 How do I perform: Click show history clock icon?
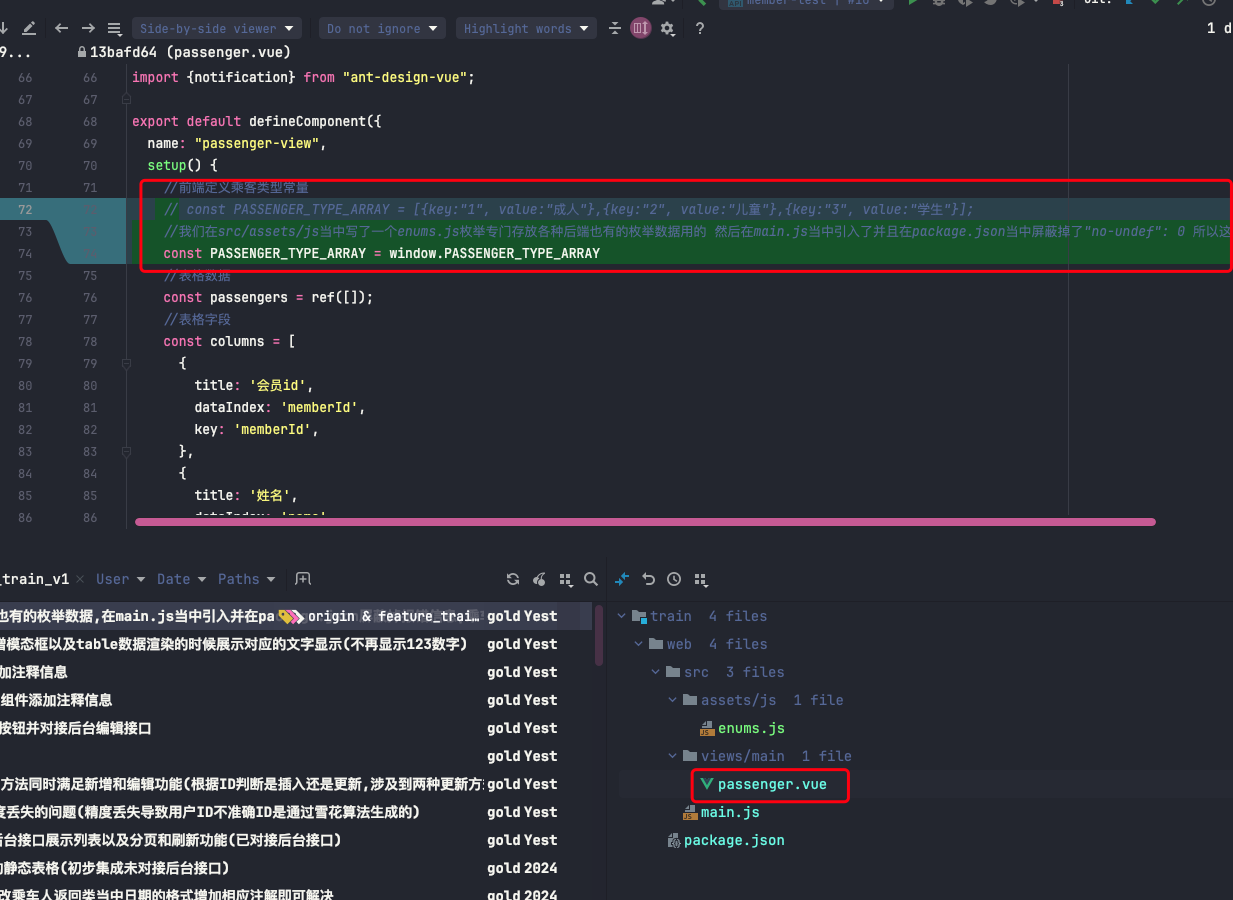(674, 579)
